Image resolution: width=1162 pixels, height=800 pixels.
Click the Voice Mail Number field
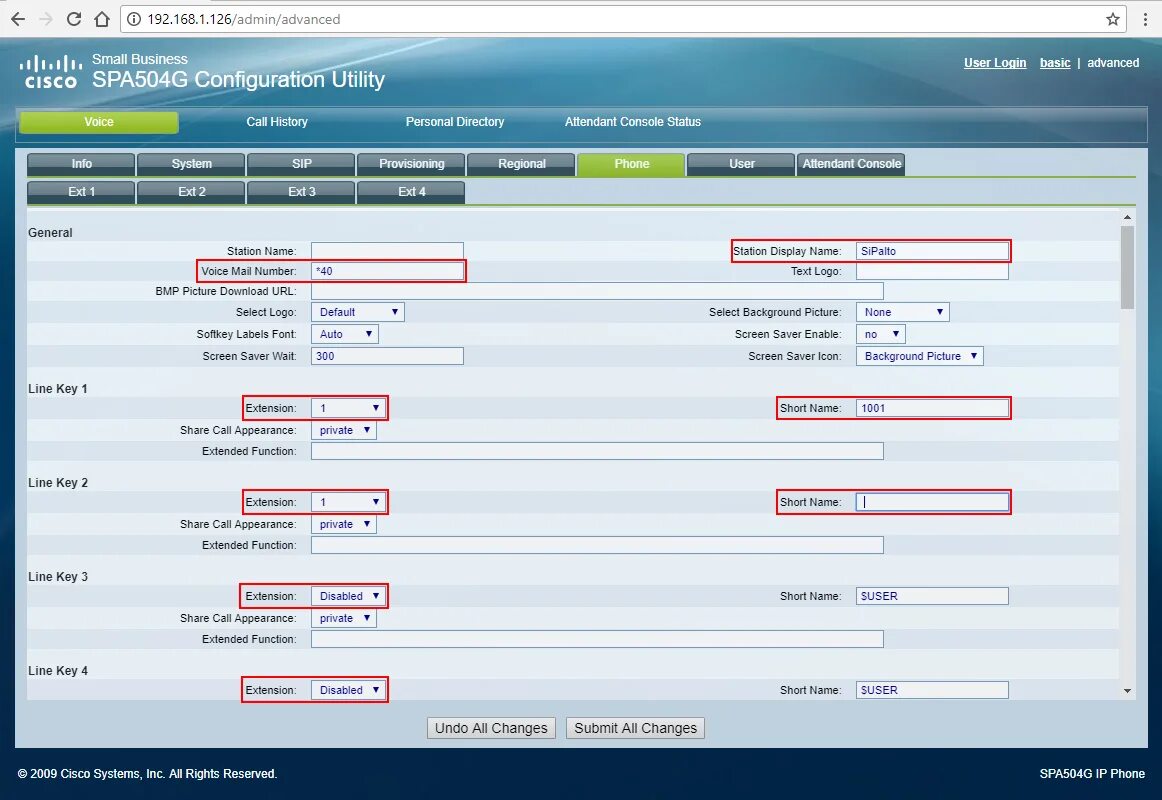coord(387,271)
